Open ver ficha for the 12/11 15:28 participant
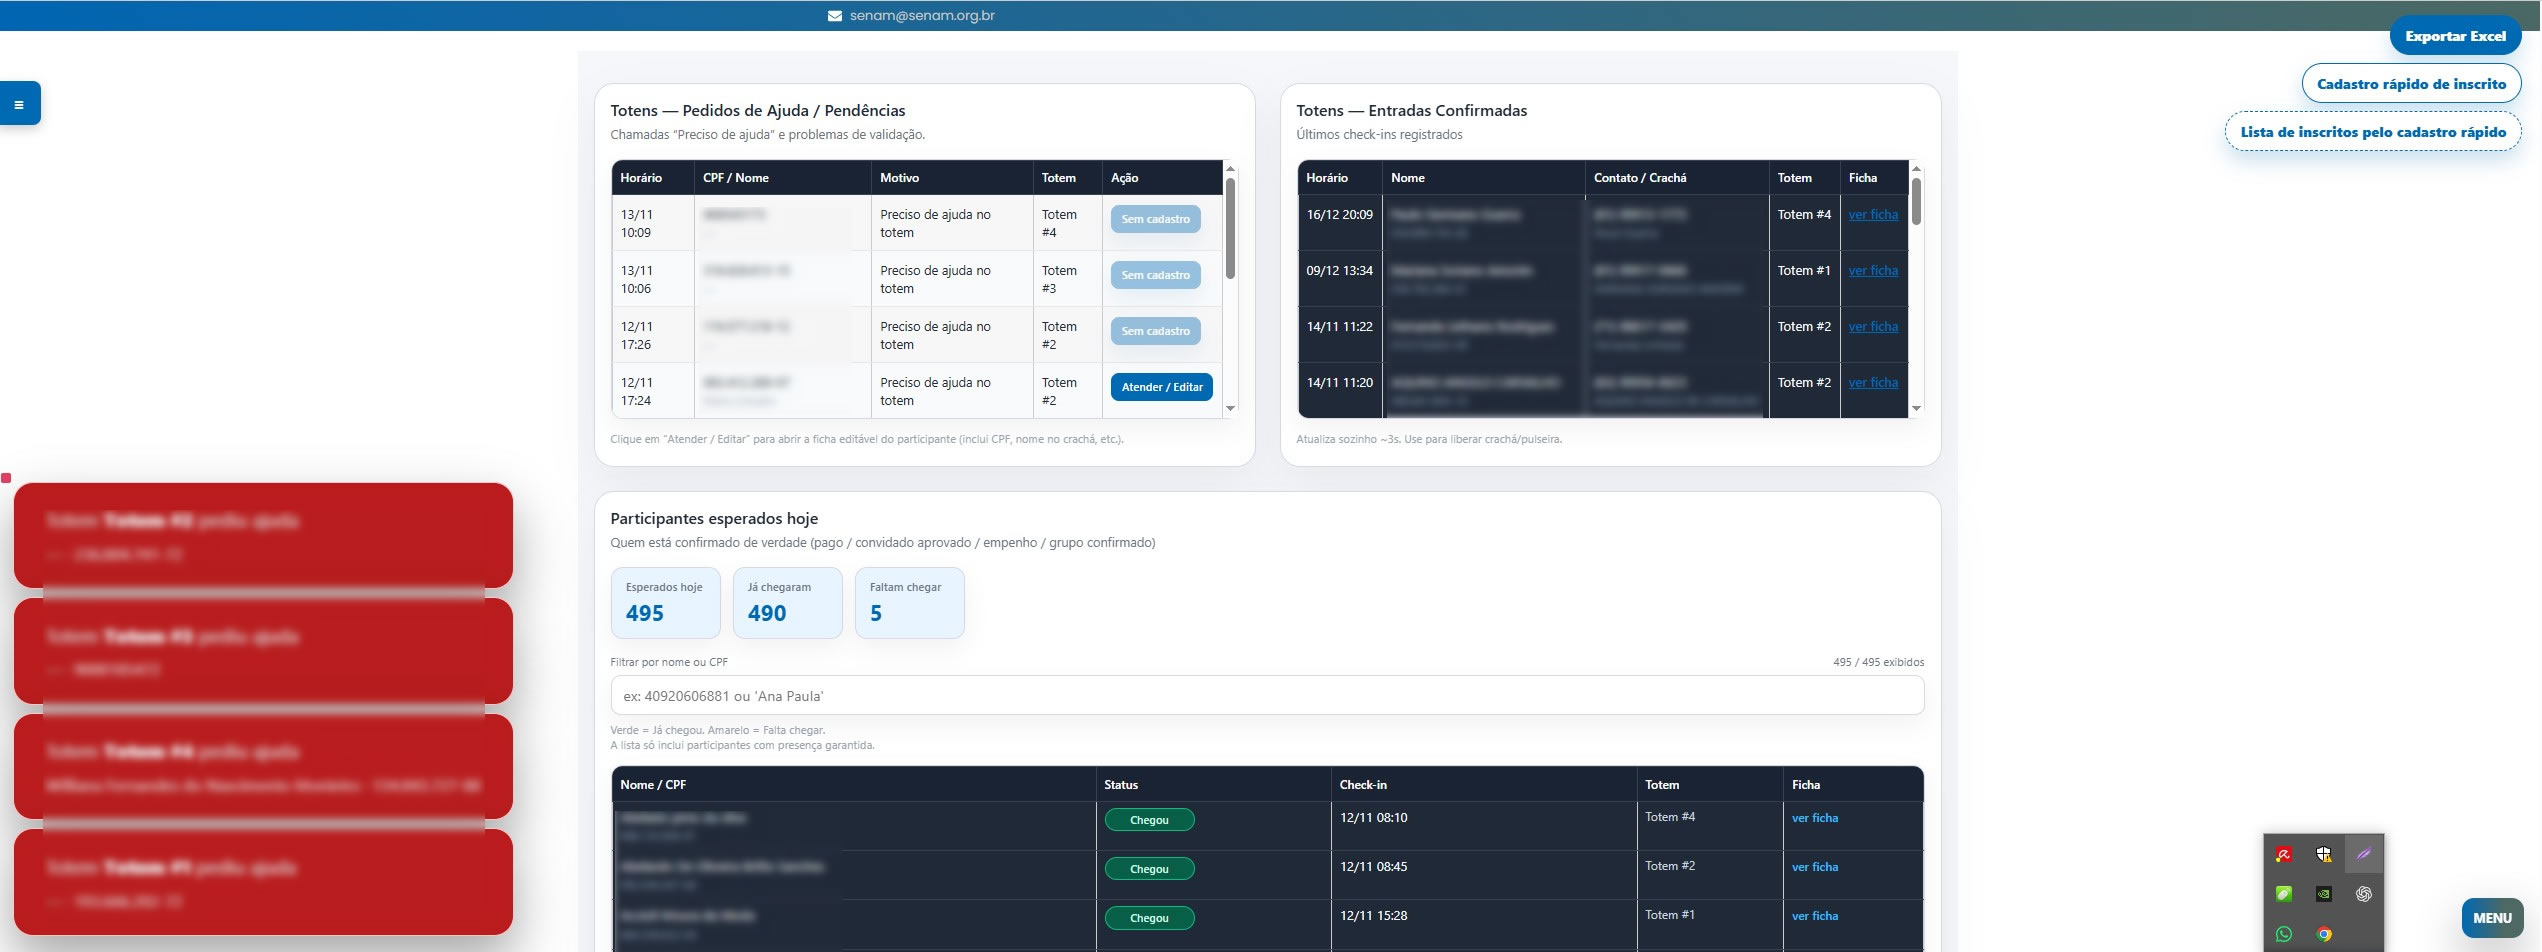This screenshot has width=2542, height=952. tap(1815, 916)
